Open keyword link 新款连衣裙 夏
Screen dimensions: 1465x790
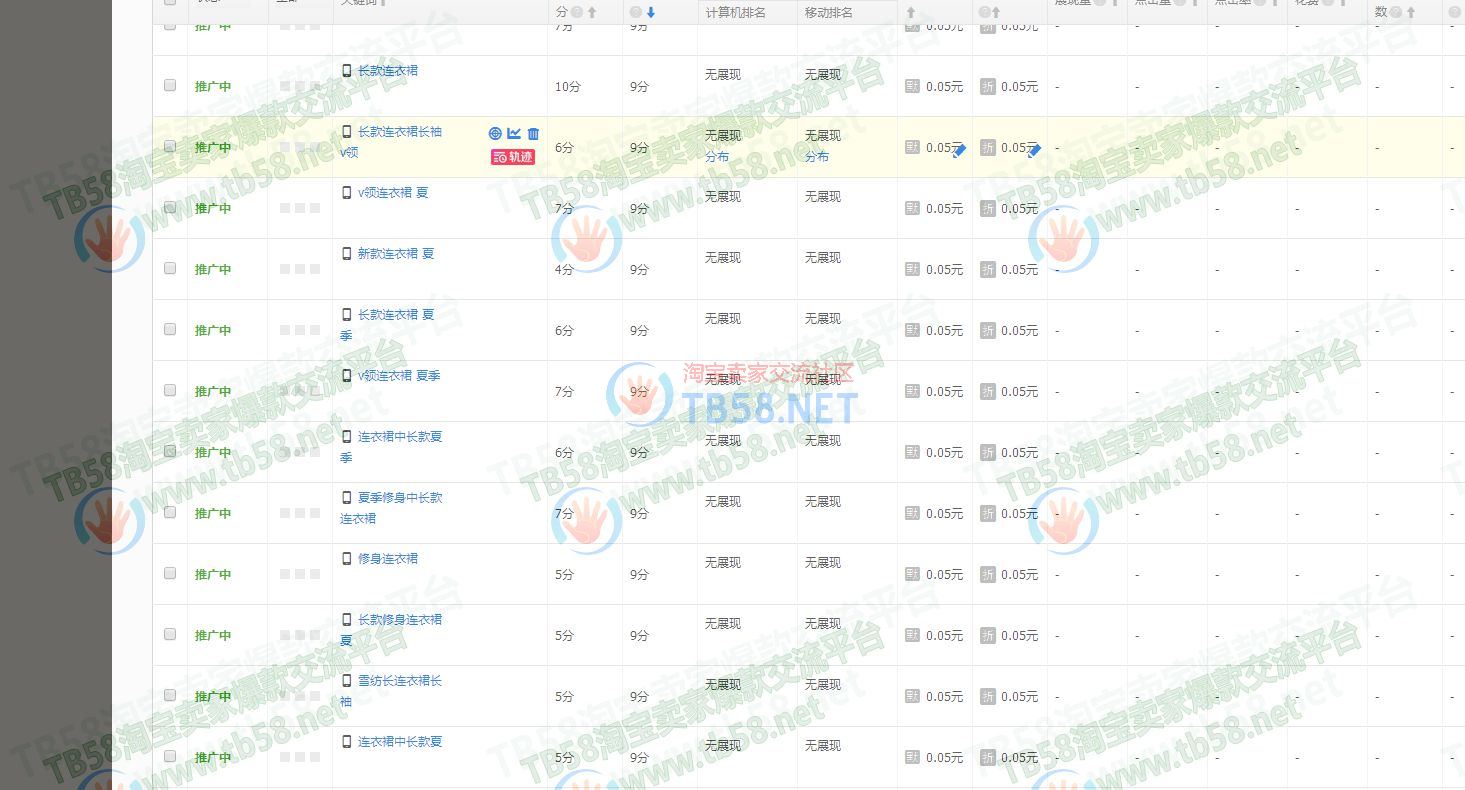(x=396, y=254)
